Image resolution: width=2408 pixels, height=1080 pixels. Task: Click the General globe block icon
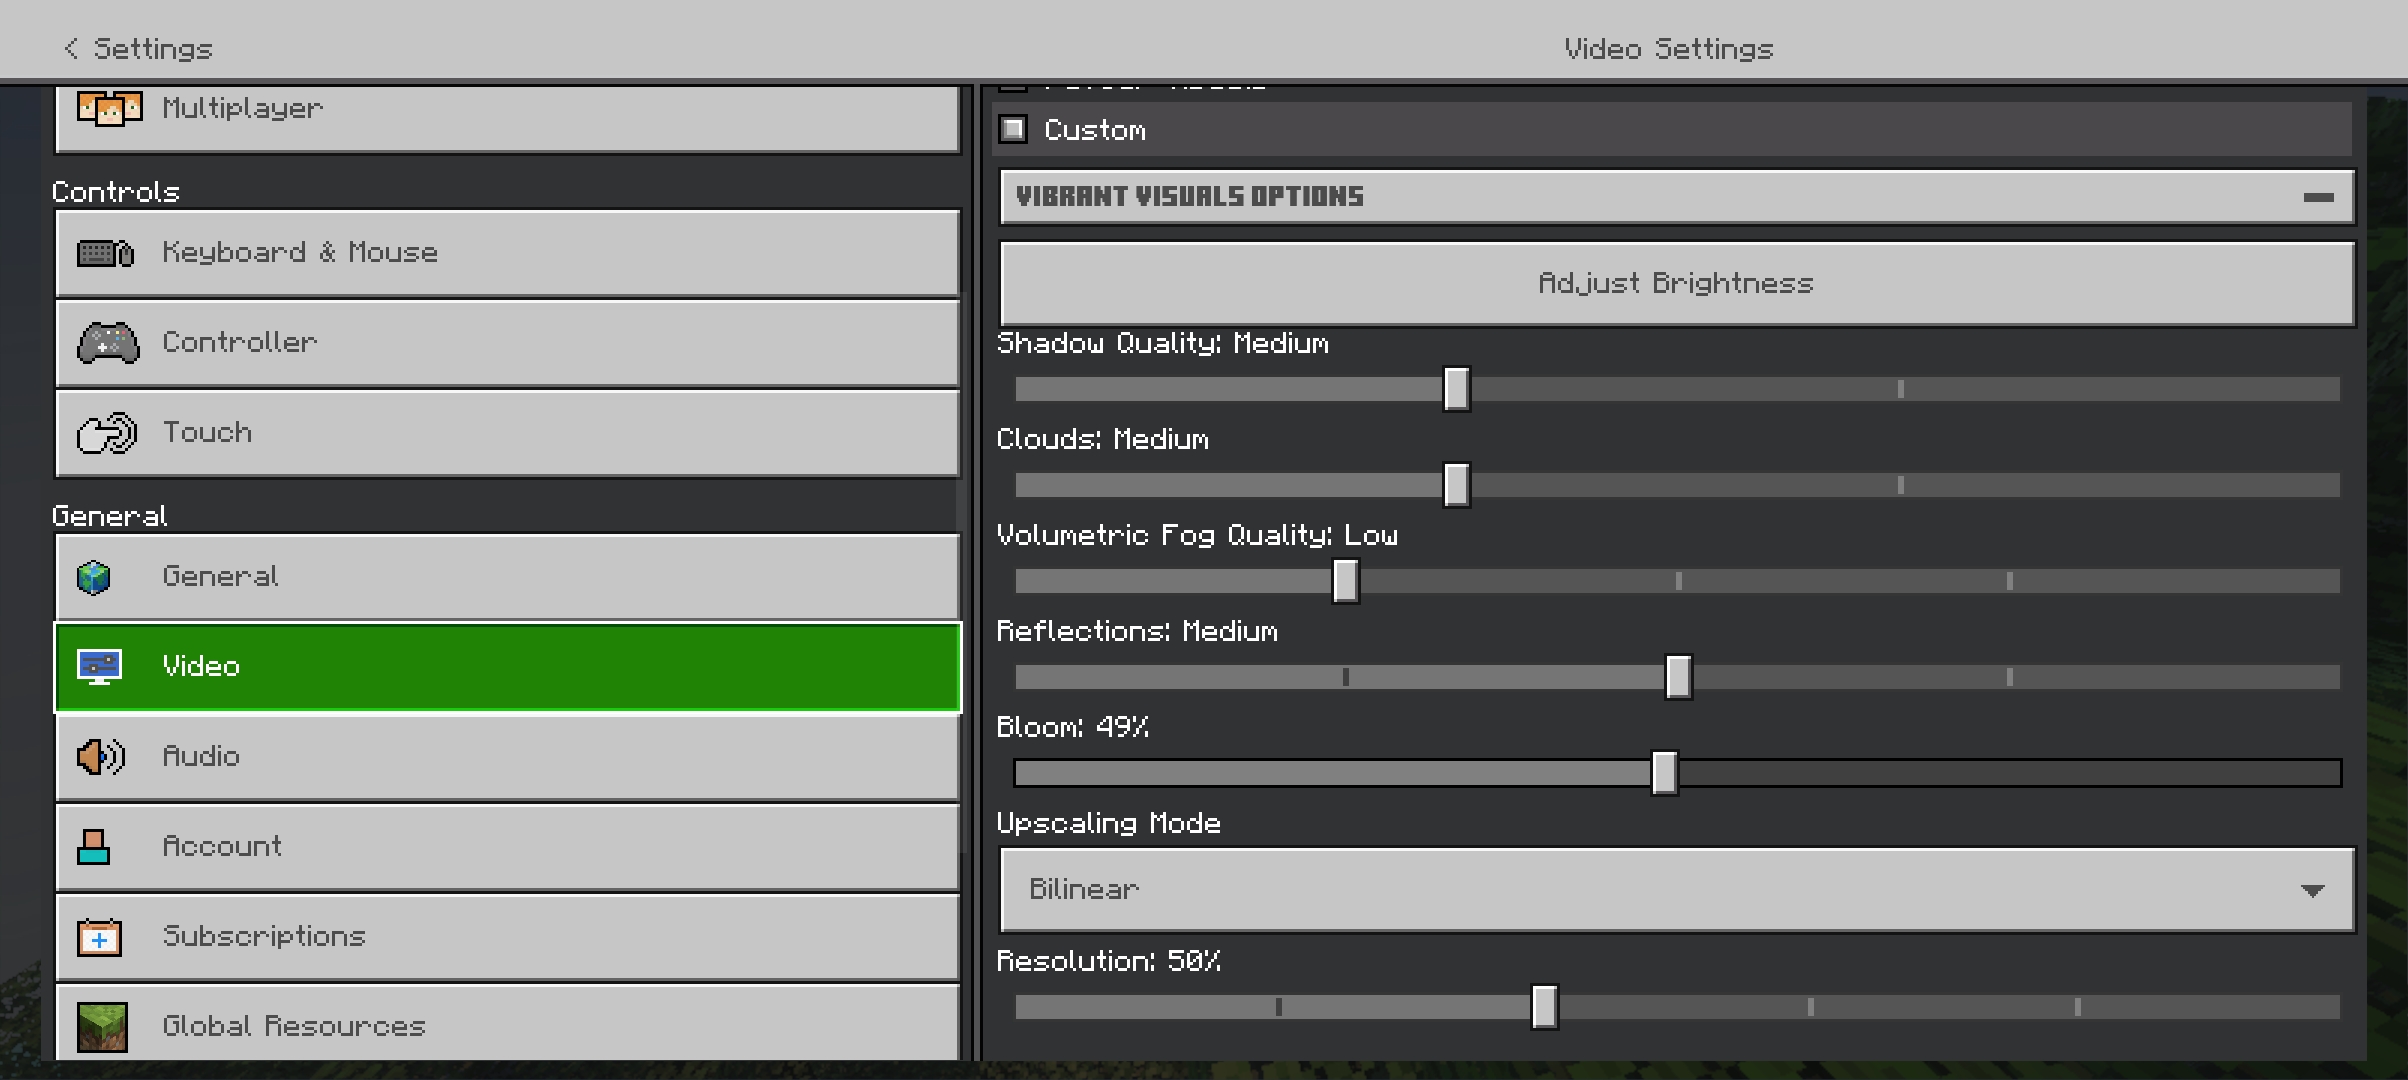(x=94, y=577)
